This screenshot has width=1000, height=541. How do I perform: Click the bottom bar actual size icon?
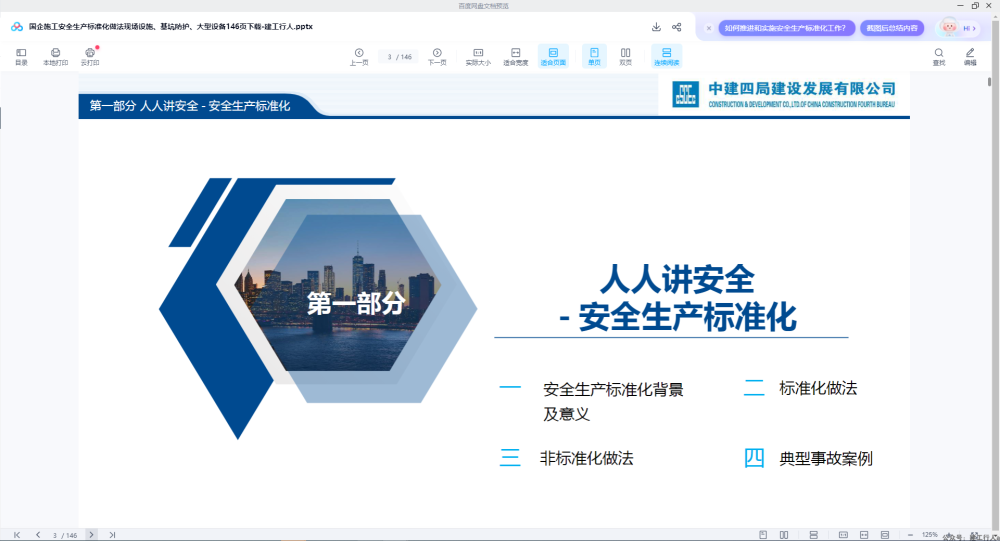tap(843, 535)
